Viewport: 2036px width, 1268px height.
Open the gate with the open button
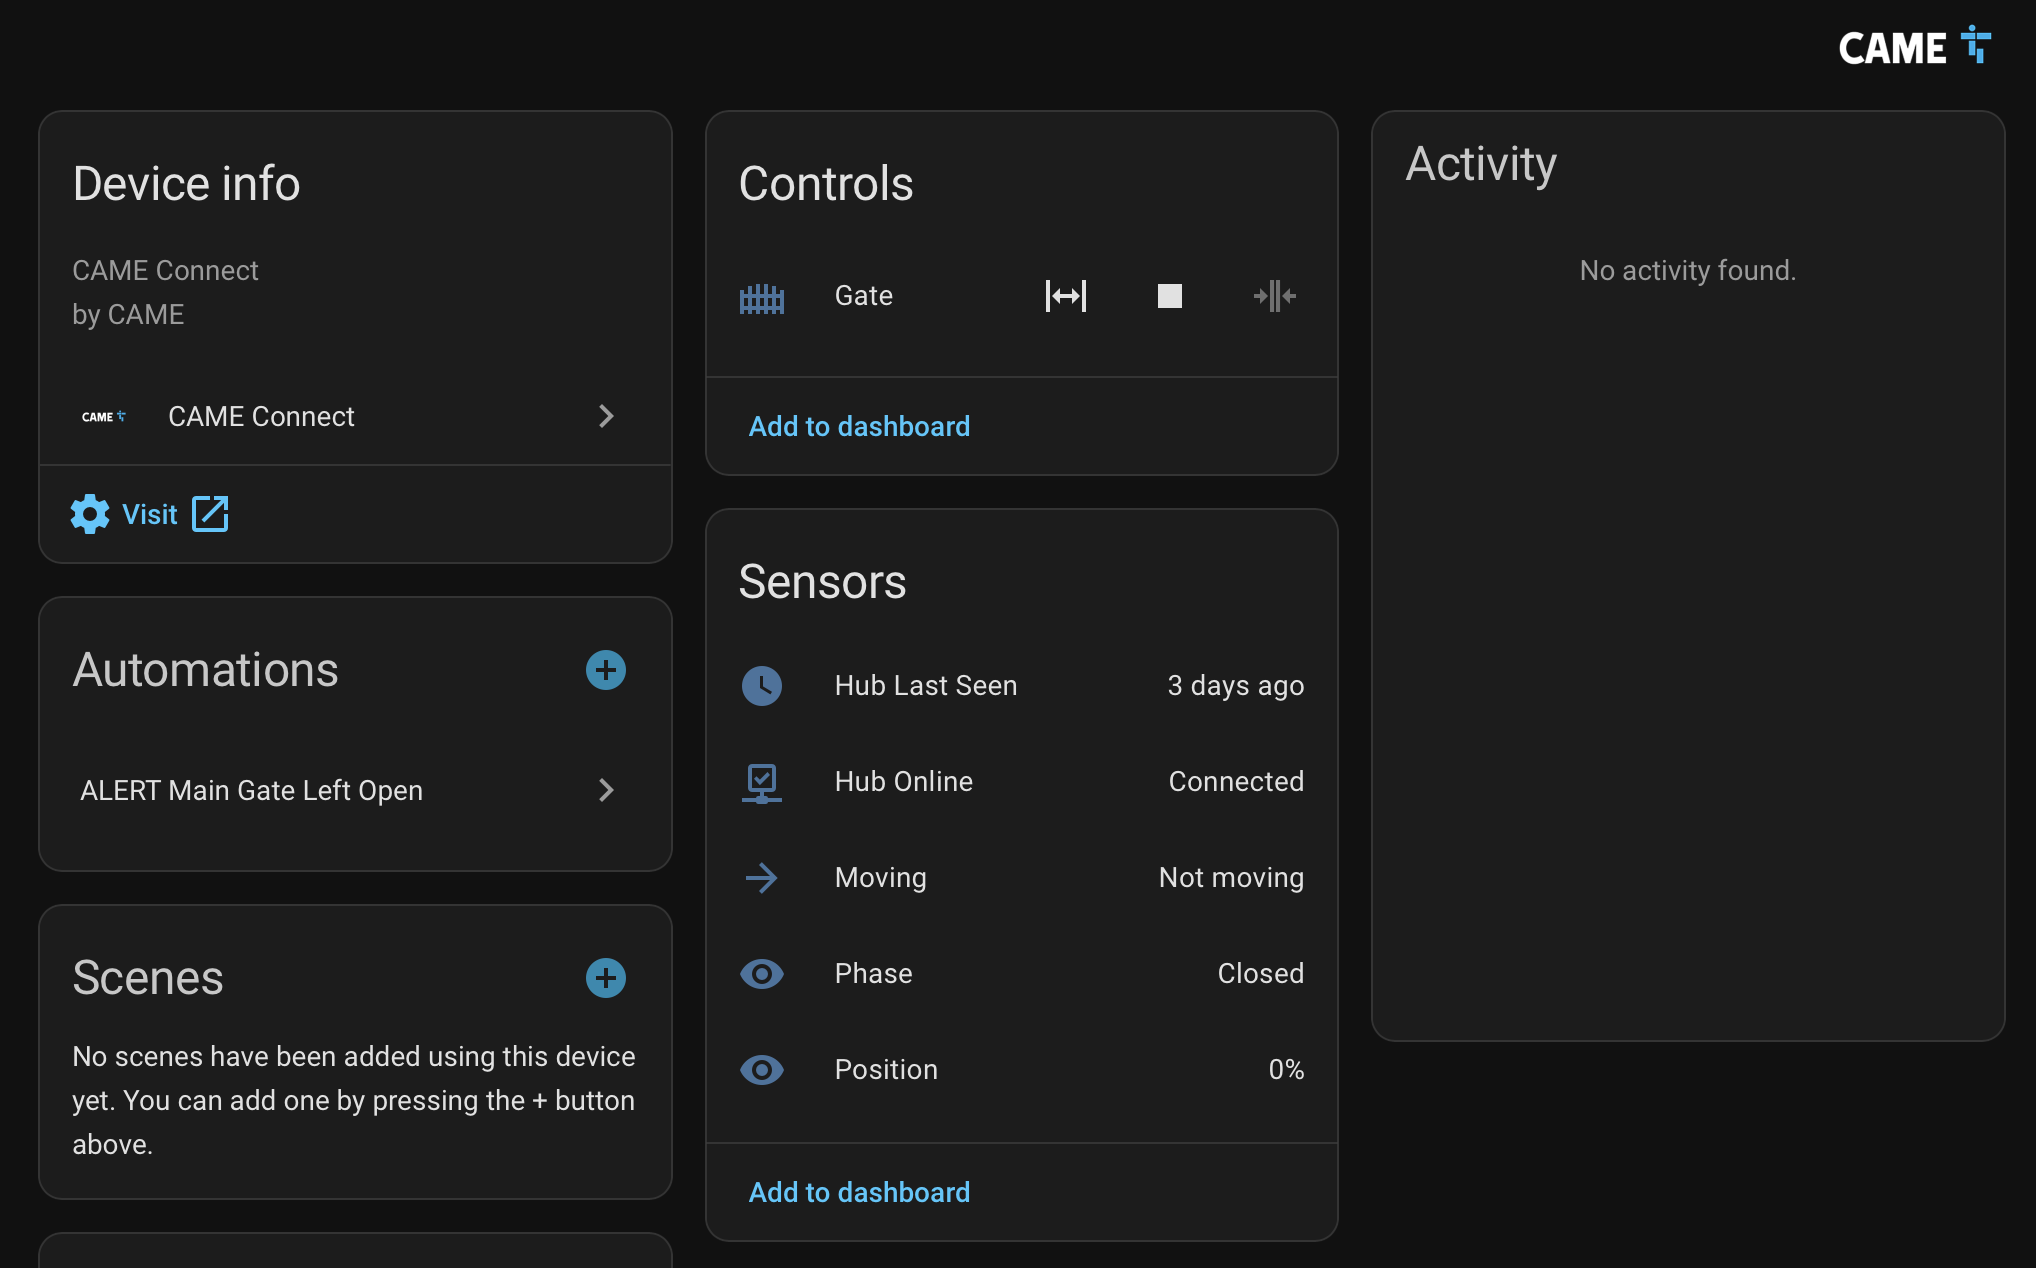tap(1066, 296)
